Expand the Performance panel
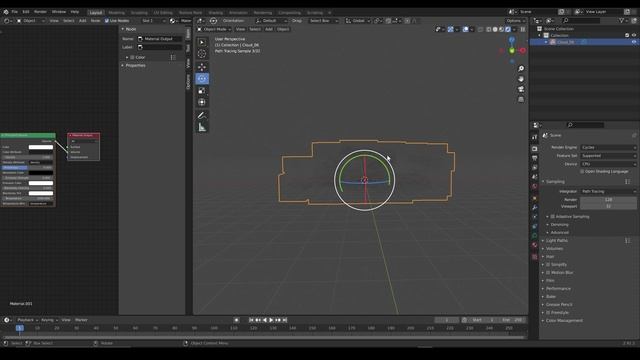Screen dimensions: 640x360 558,289
